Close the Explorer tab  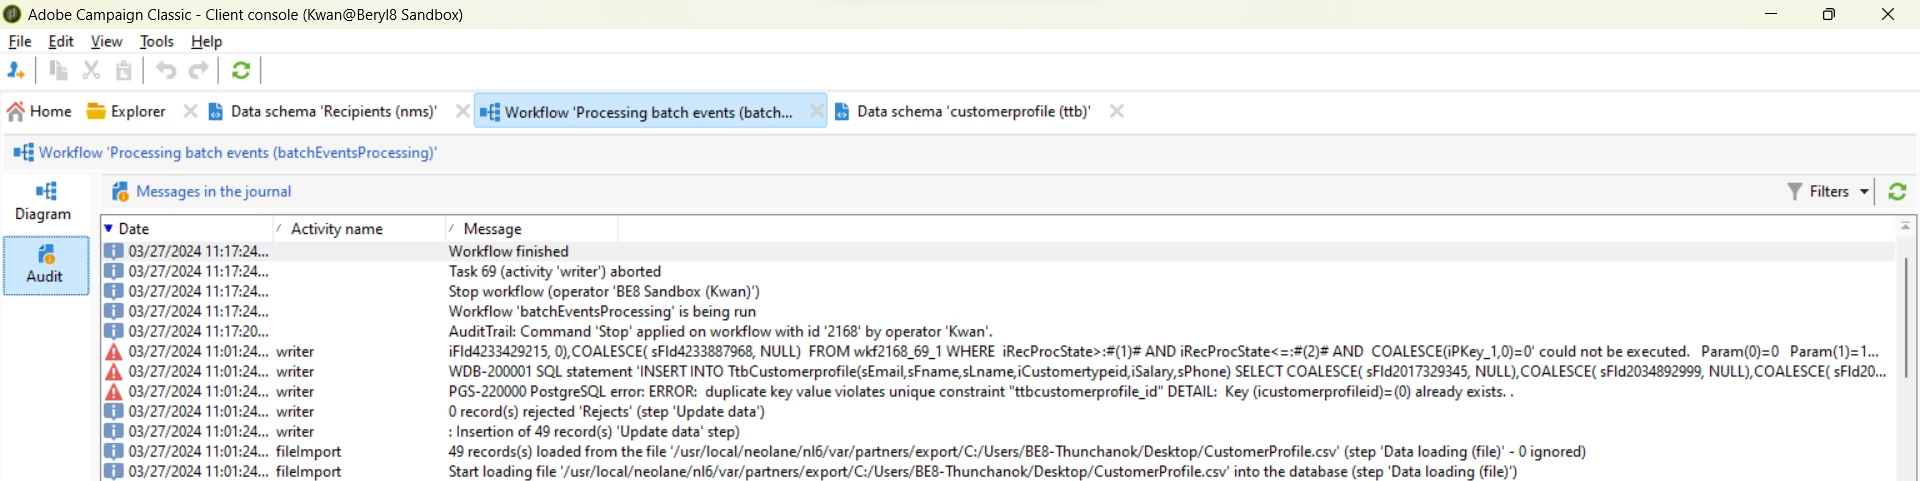(x=190, y=111)
